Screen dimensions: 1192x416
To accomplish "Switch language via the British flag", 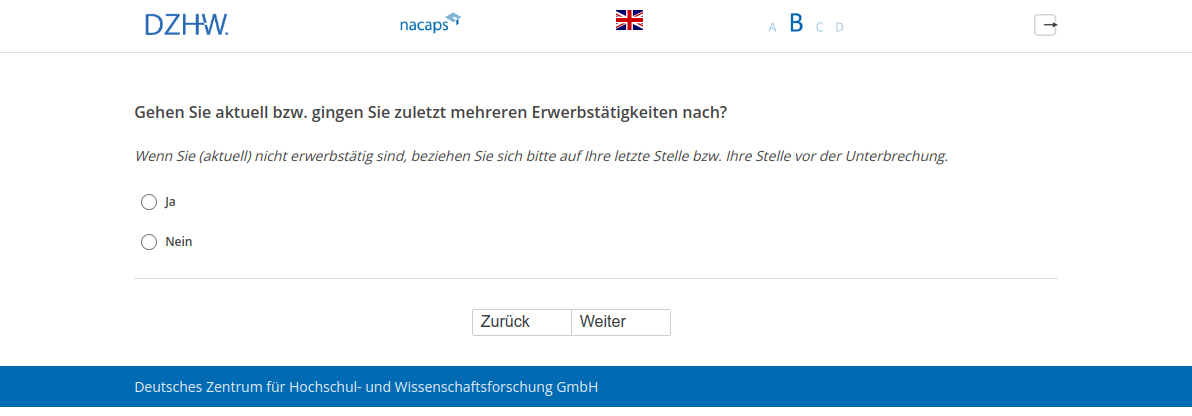I will [629, 20].
